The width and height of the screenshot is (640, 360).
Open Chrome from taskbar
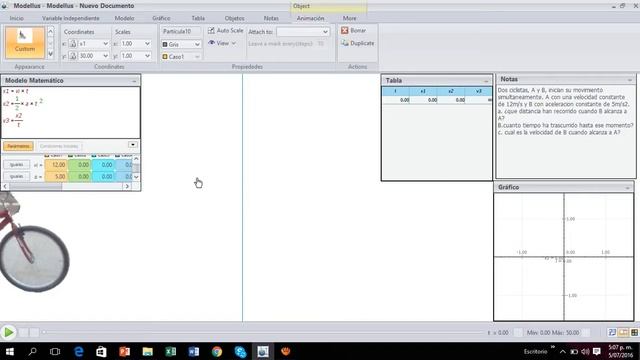coord(217,351)
